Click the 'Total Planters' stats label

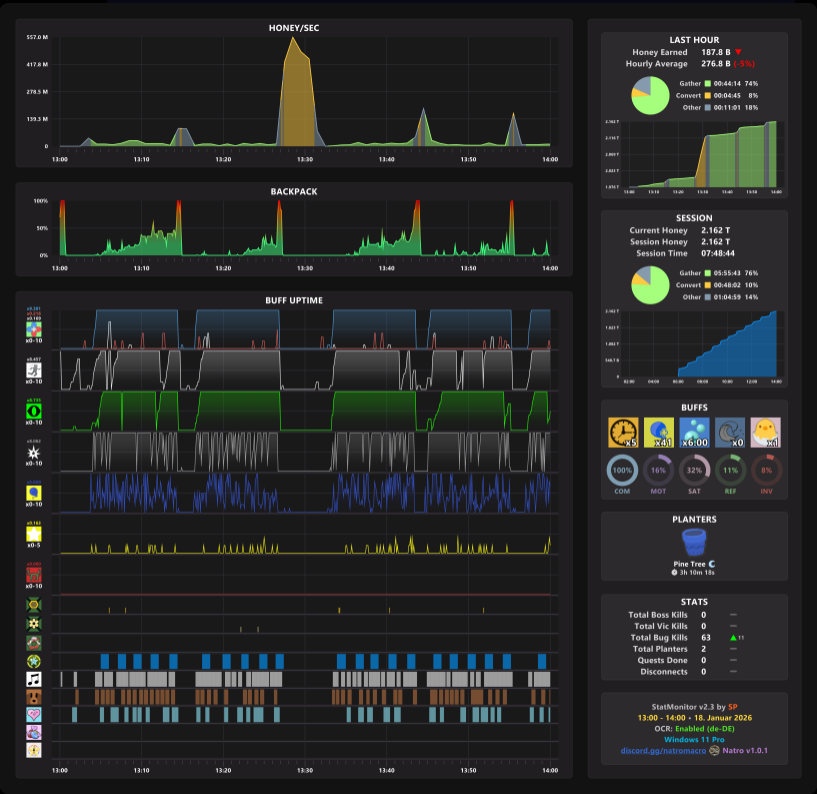pos(660,649)
